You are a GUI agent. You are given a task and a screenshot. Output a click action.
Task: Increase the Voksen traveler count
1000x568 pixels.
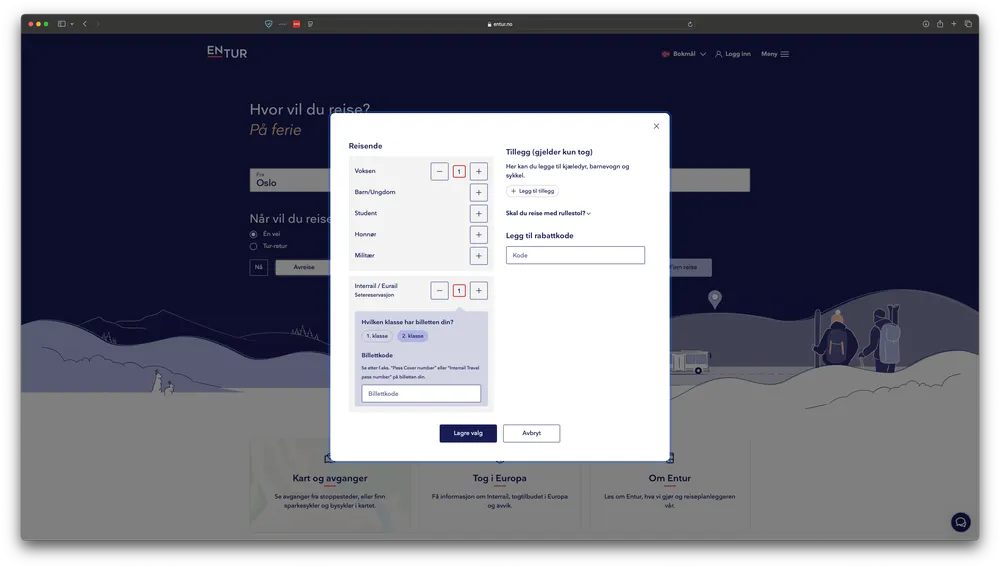tap(479, 171)
